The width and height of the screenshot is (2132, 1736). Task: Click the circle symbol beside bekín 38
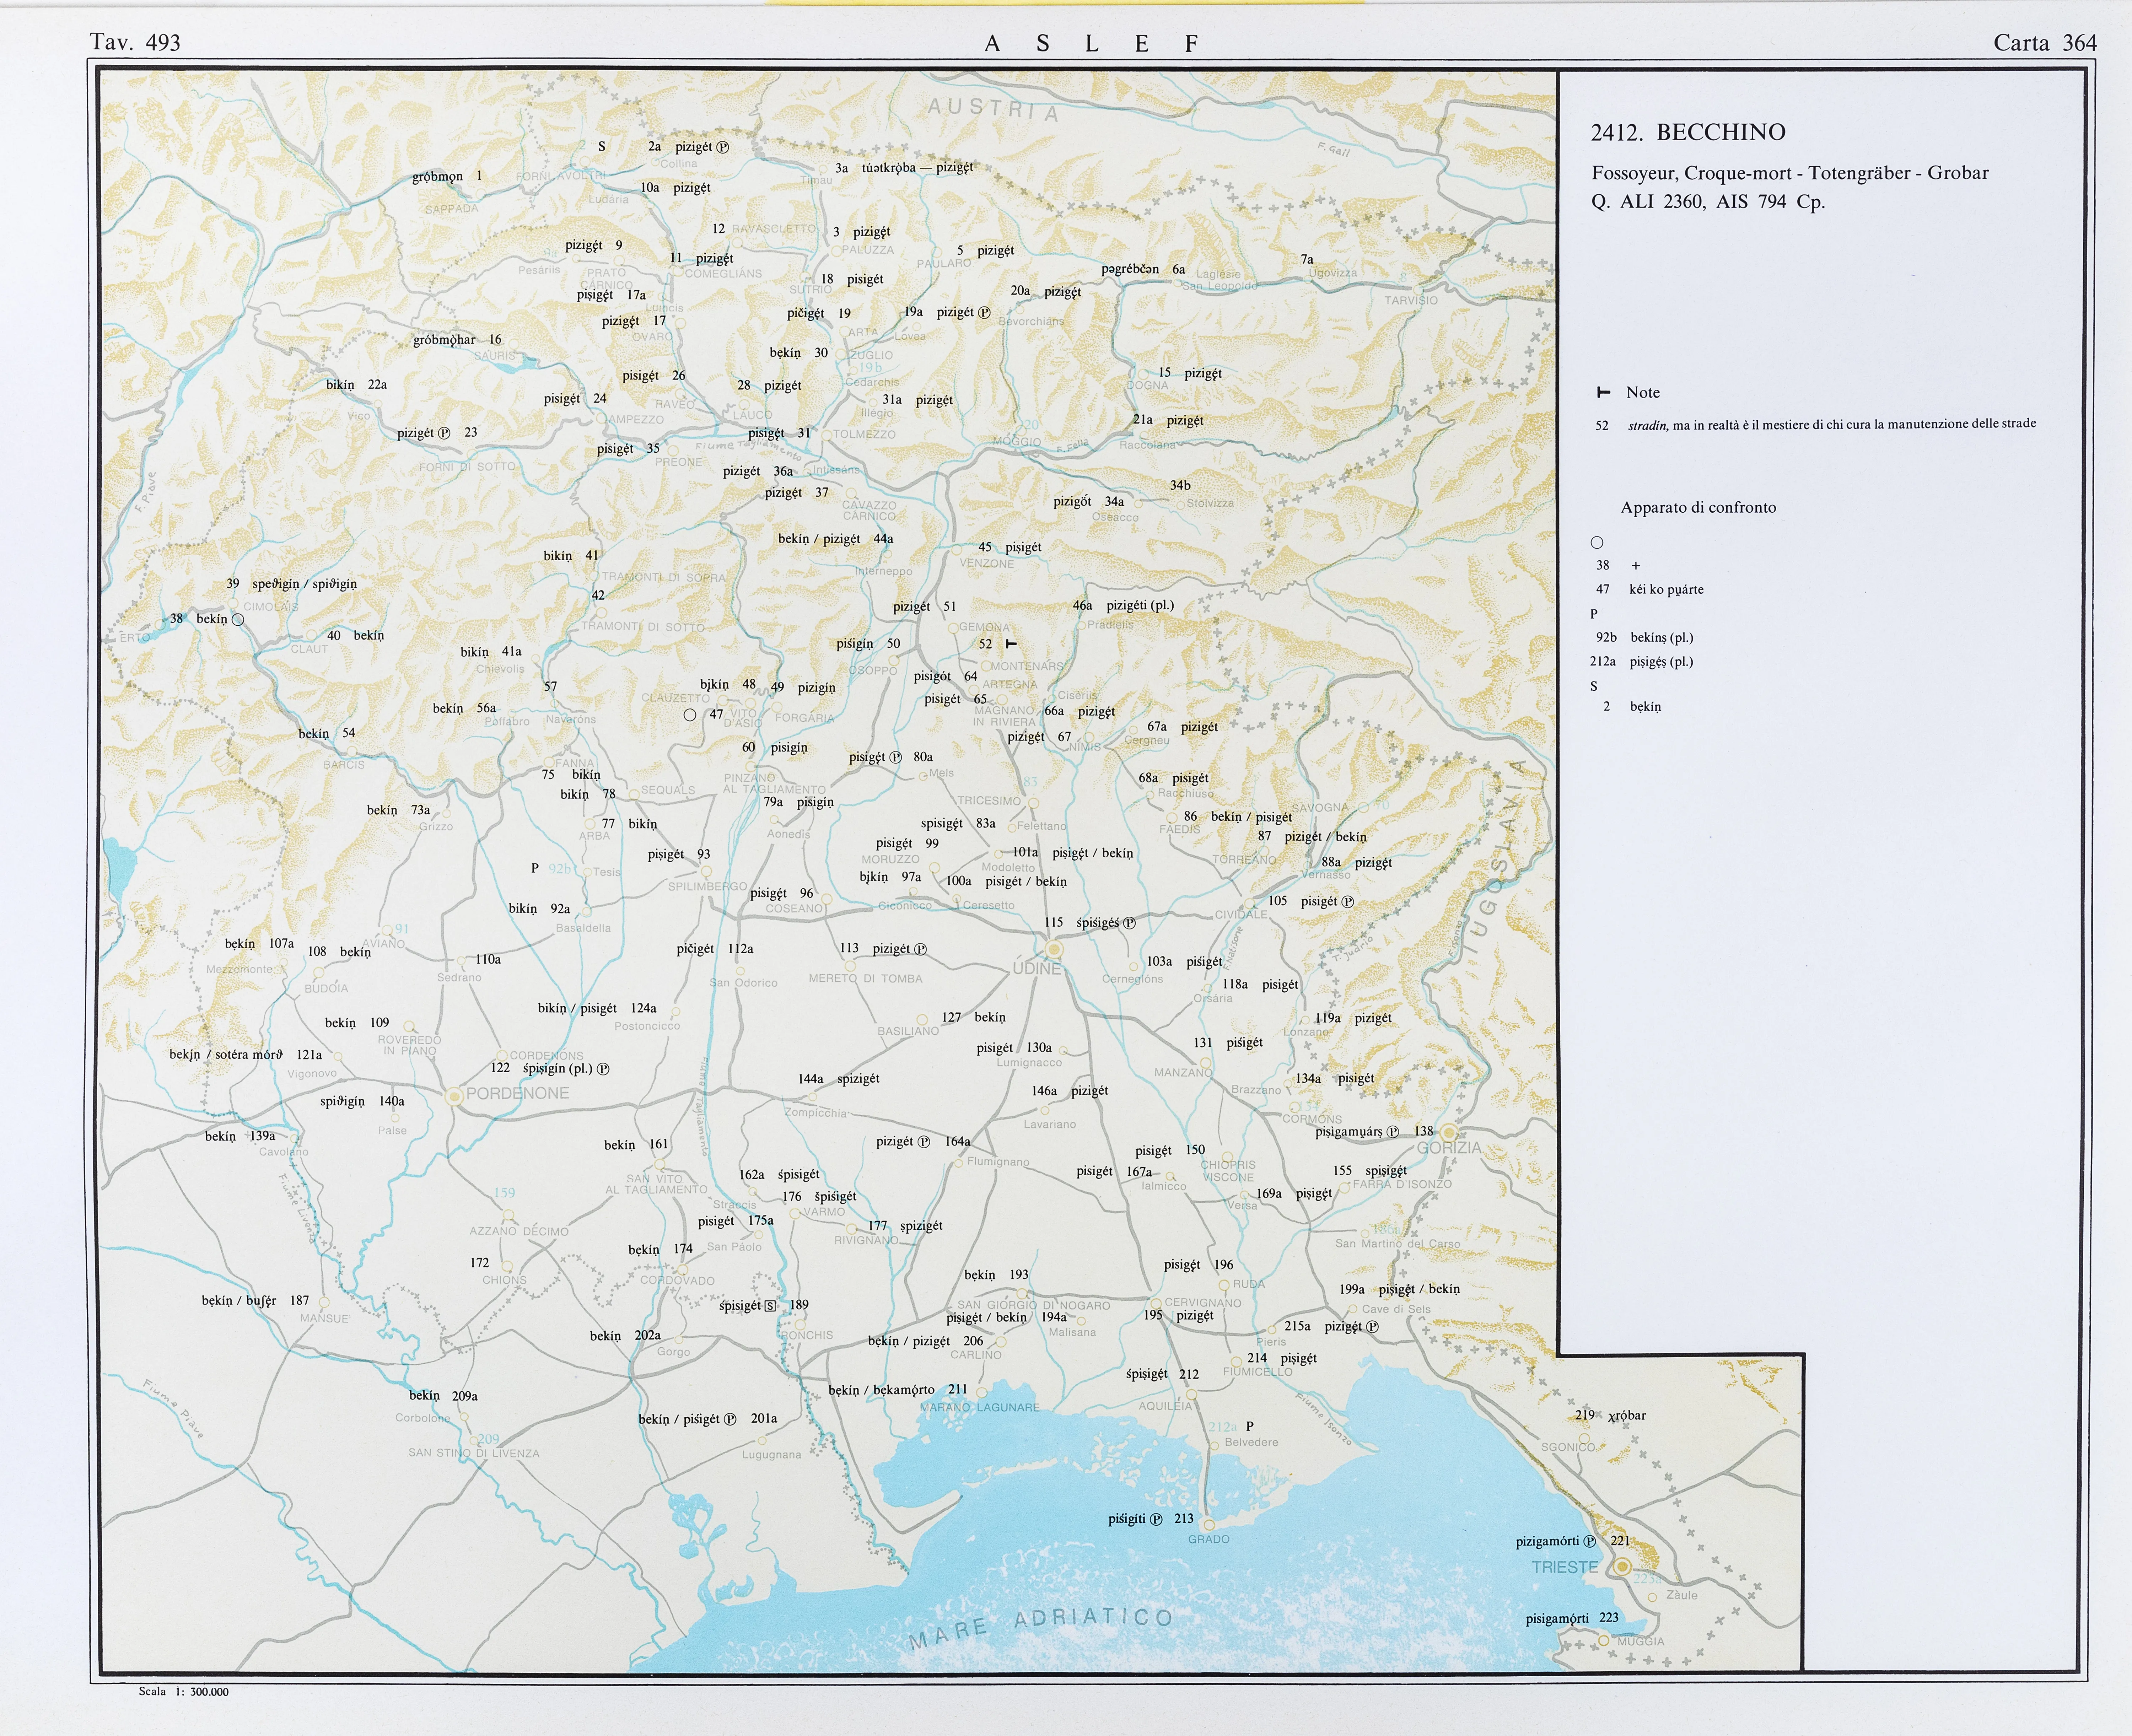coord(238,620)
